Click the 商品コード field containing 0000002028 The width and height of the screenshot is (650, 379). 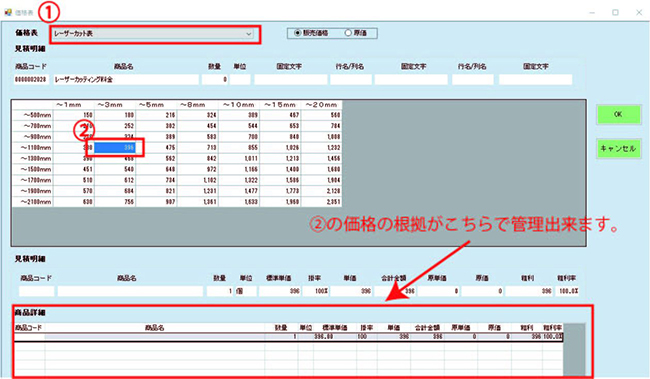[x=31, y=79]
